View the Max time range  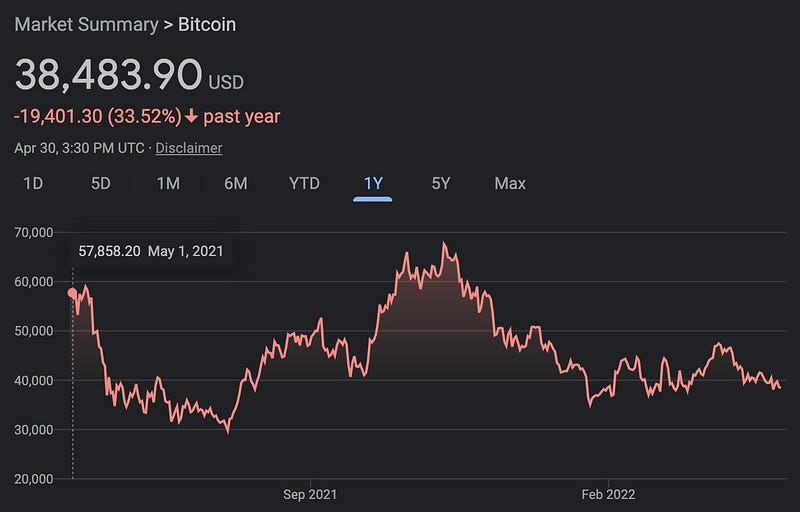pos(510,183)
